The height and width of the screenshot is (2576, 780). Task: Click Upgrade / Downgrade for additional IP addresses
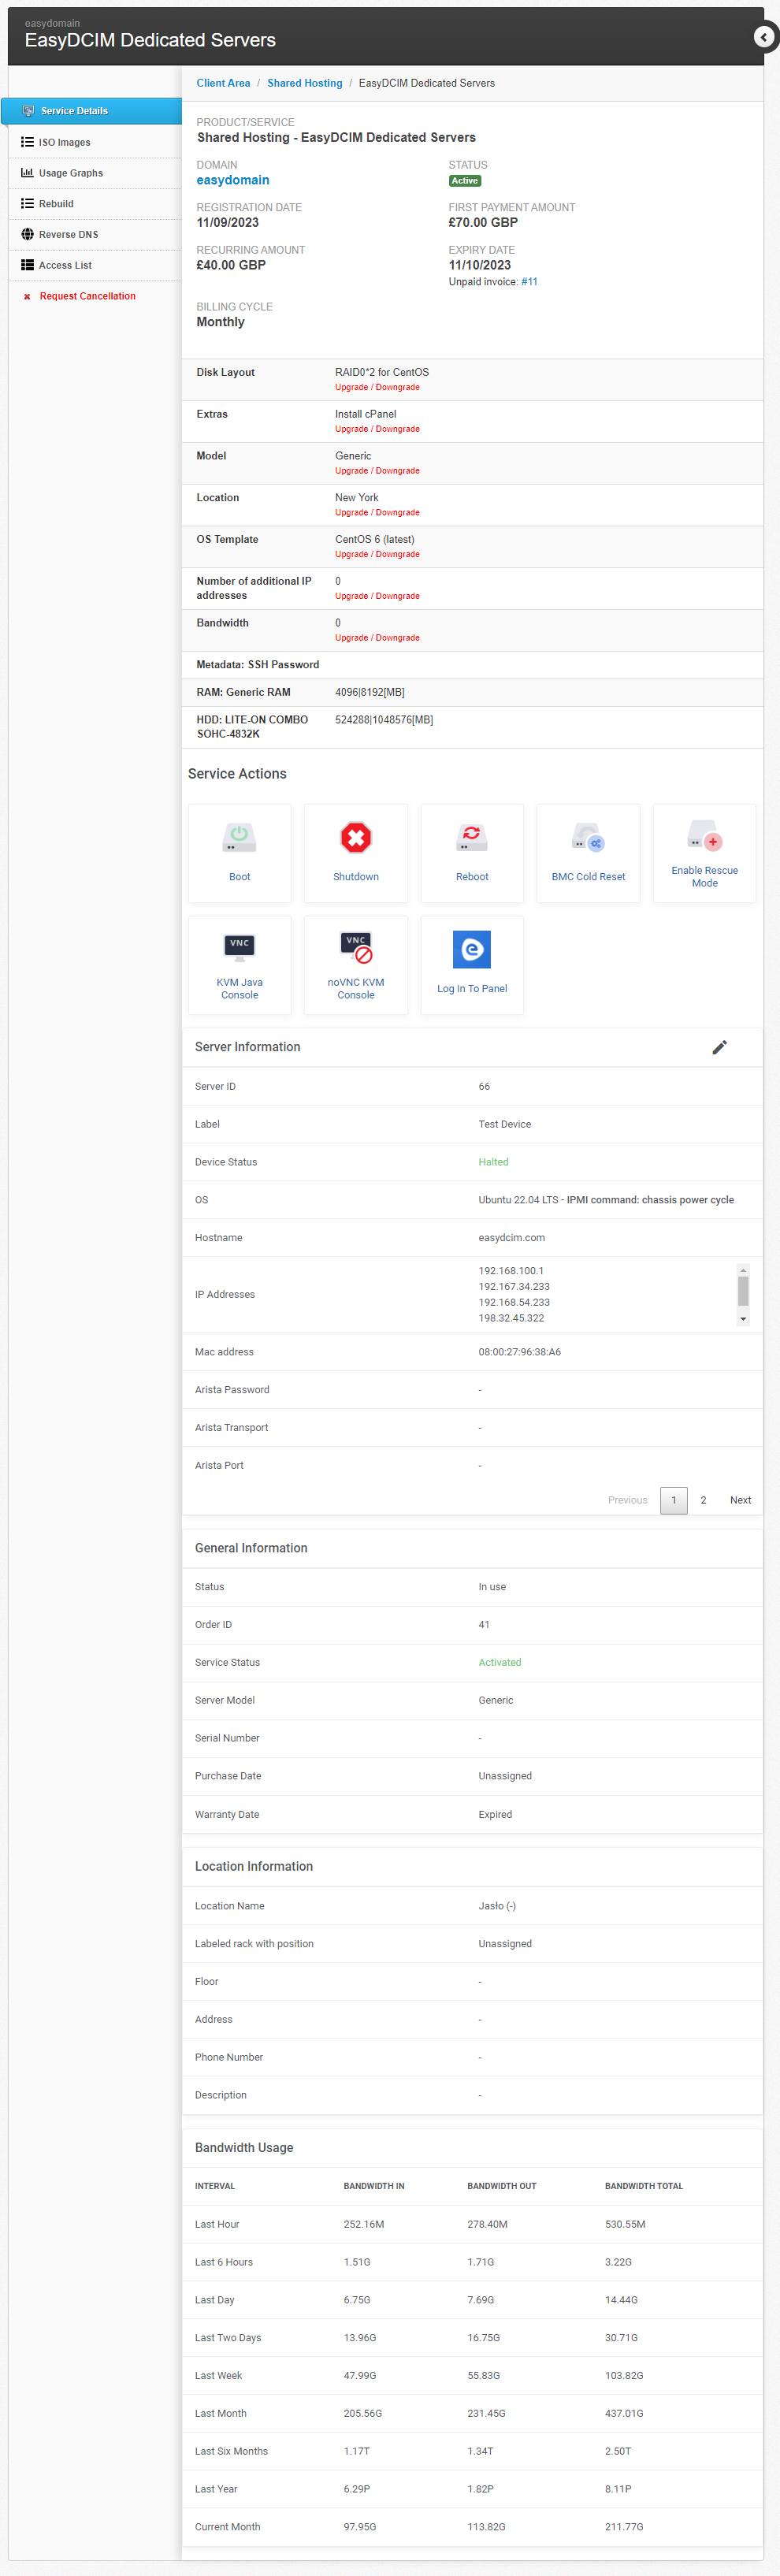(377, 596)
